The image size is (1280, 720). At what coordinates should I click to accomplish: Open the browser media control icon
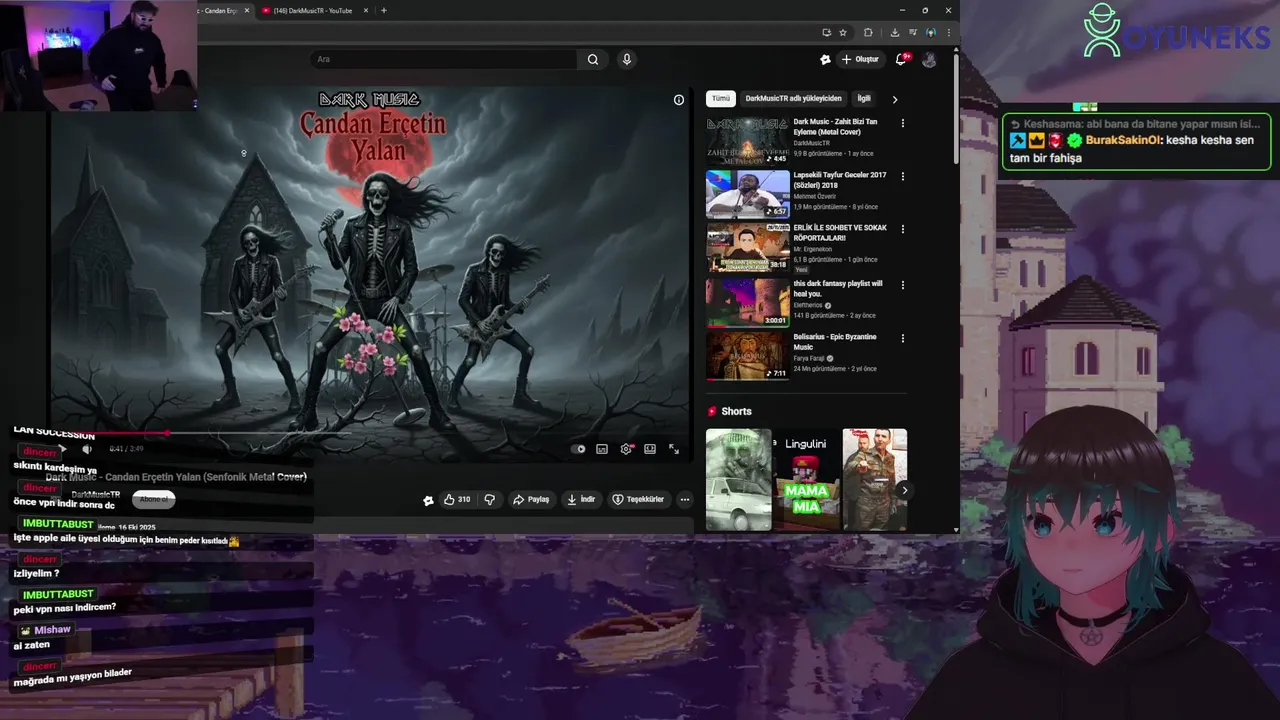[x=913, y=32]
